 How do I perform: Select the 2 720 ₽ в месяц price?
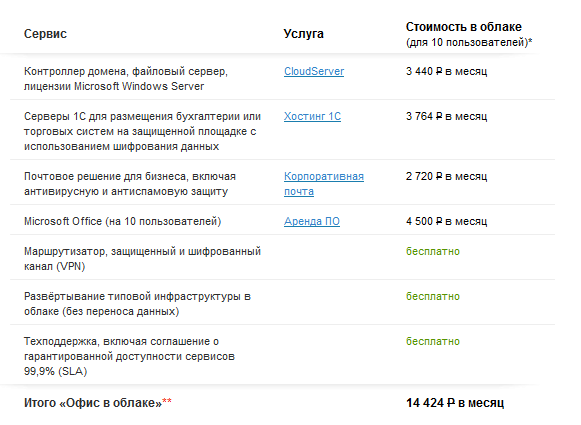[x=446, y=176]
